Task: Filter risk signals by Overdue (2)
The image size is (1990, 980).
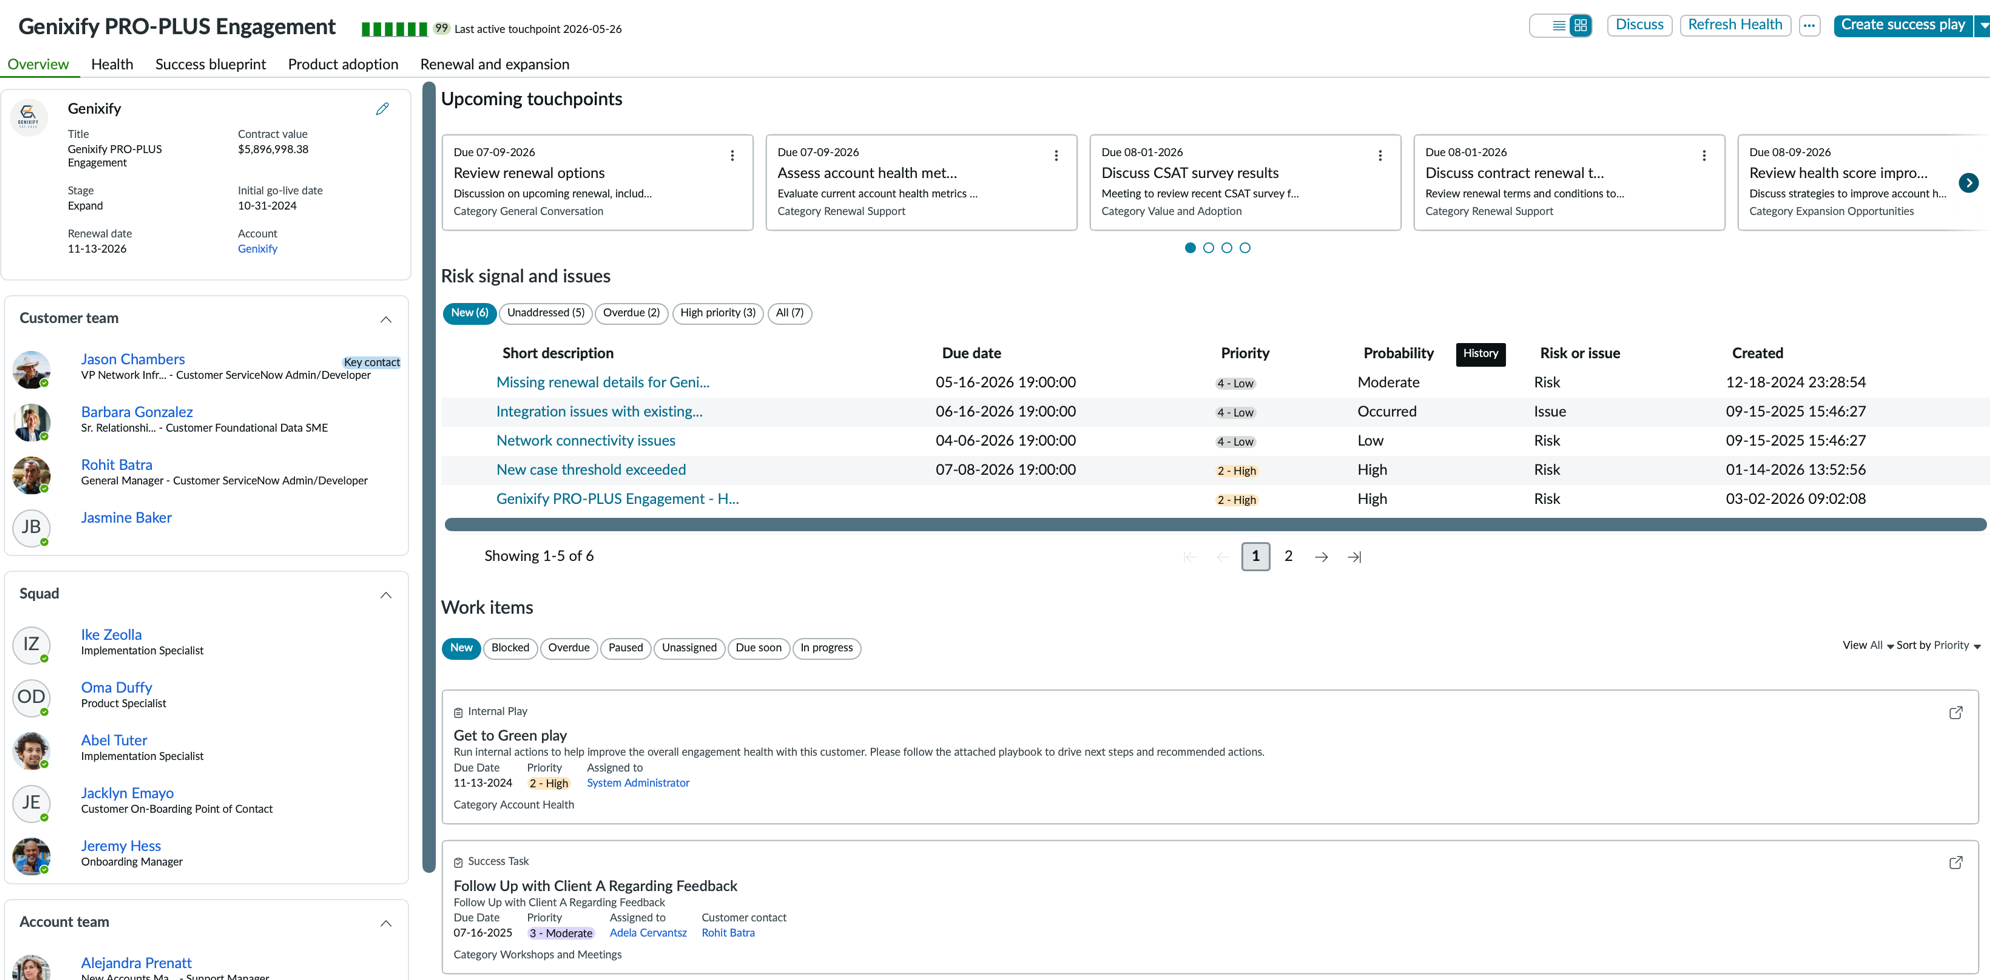Action: (x=631, y=314)
